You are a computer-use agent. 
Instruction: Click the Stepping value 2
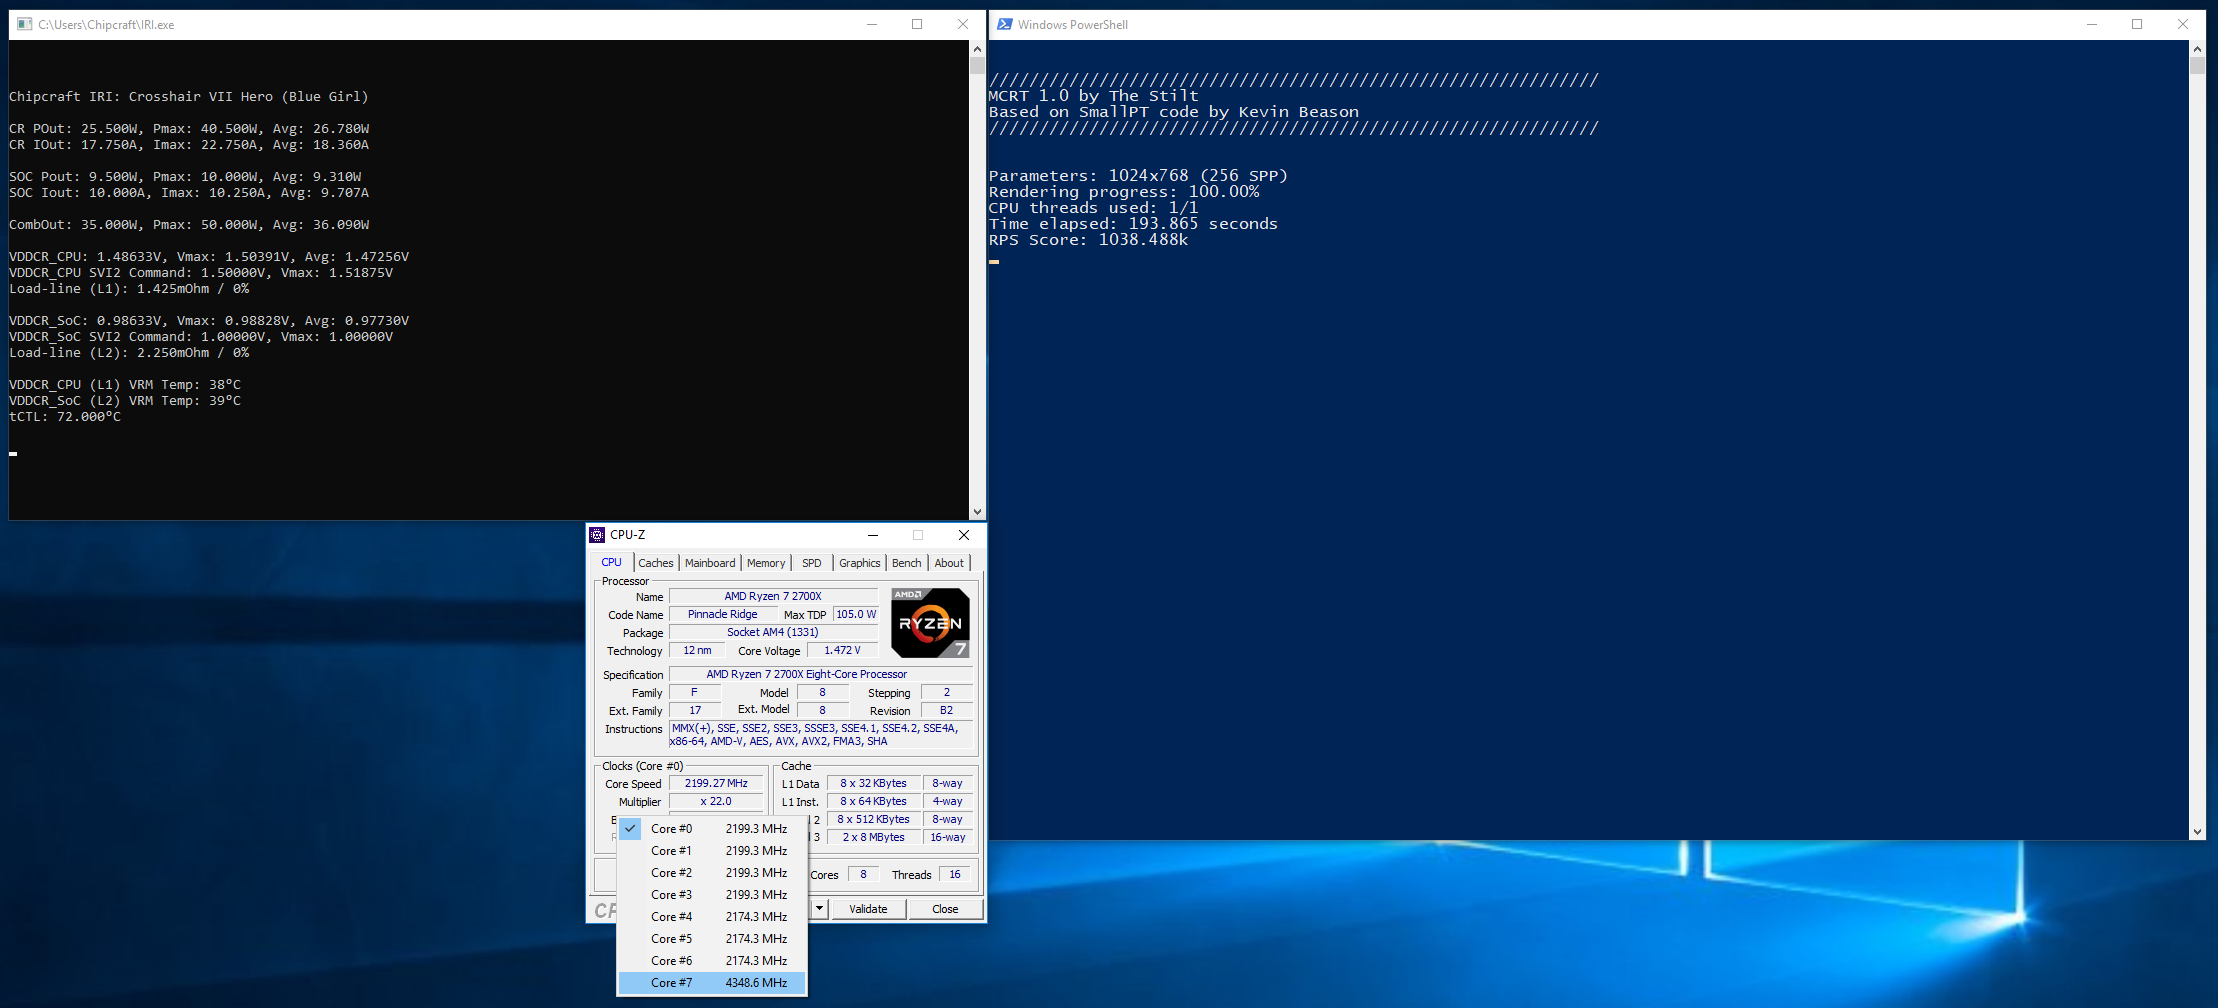tap(946, 692)
